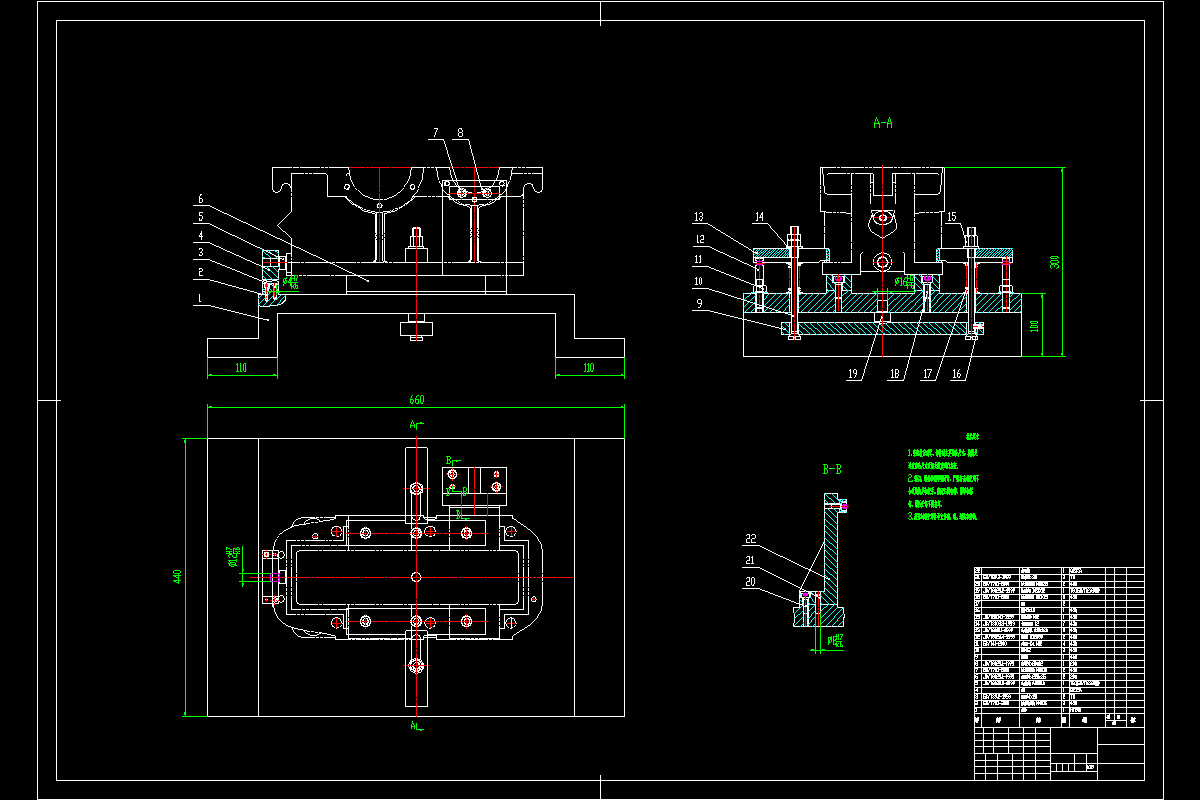Click part balloon number 7
The image size is (1200, 800).
coord(436,132)
